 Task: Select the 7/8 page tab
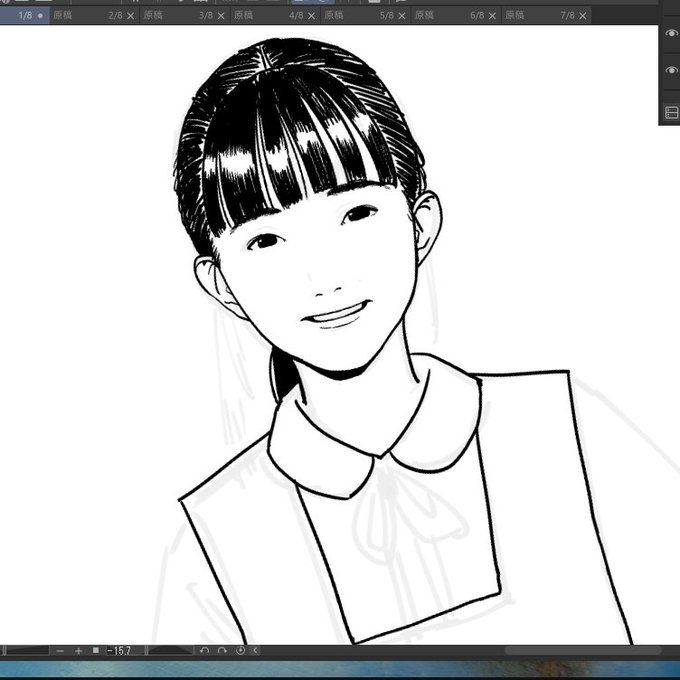pyautogui.click(x=547, y=16)
